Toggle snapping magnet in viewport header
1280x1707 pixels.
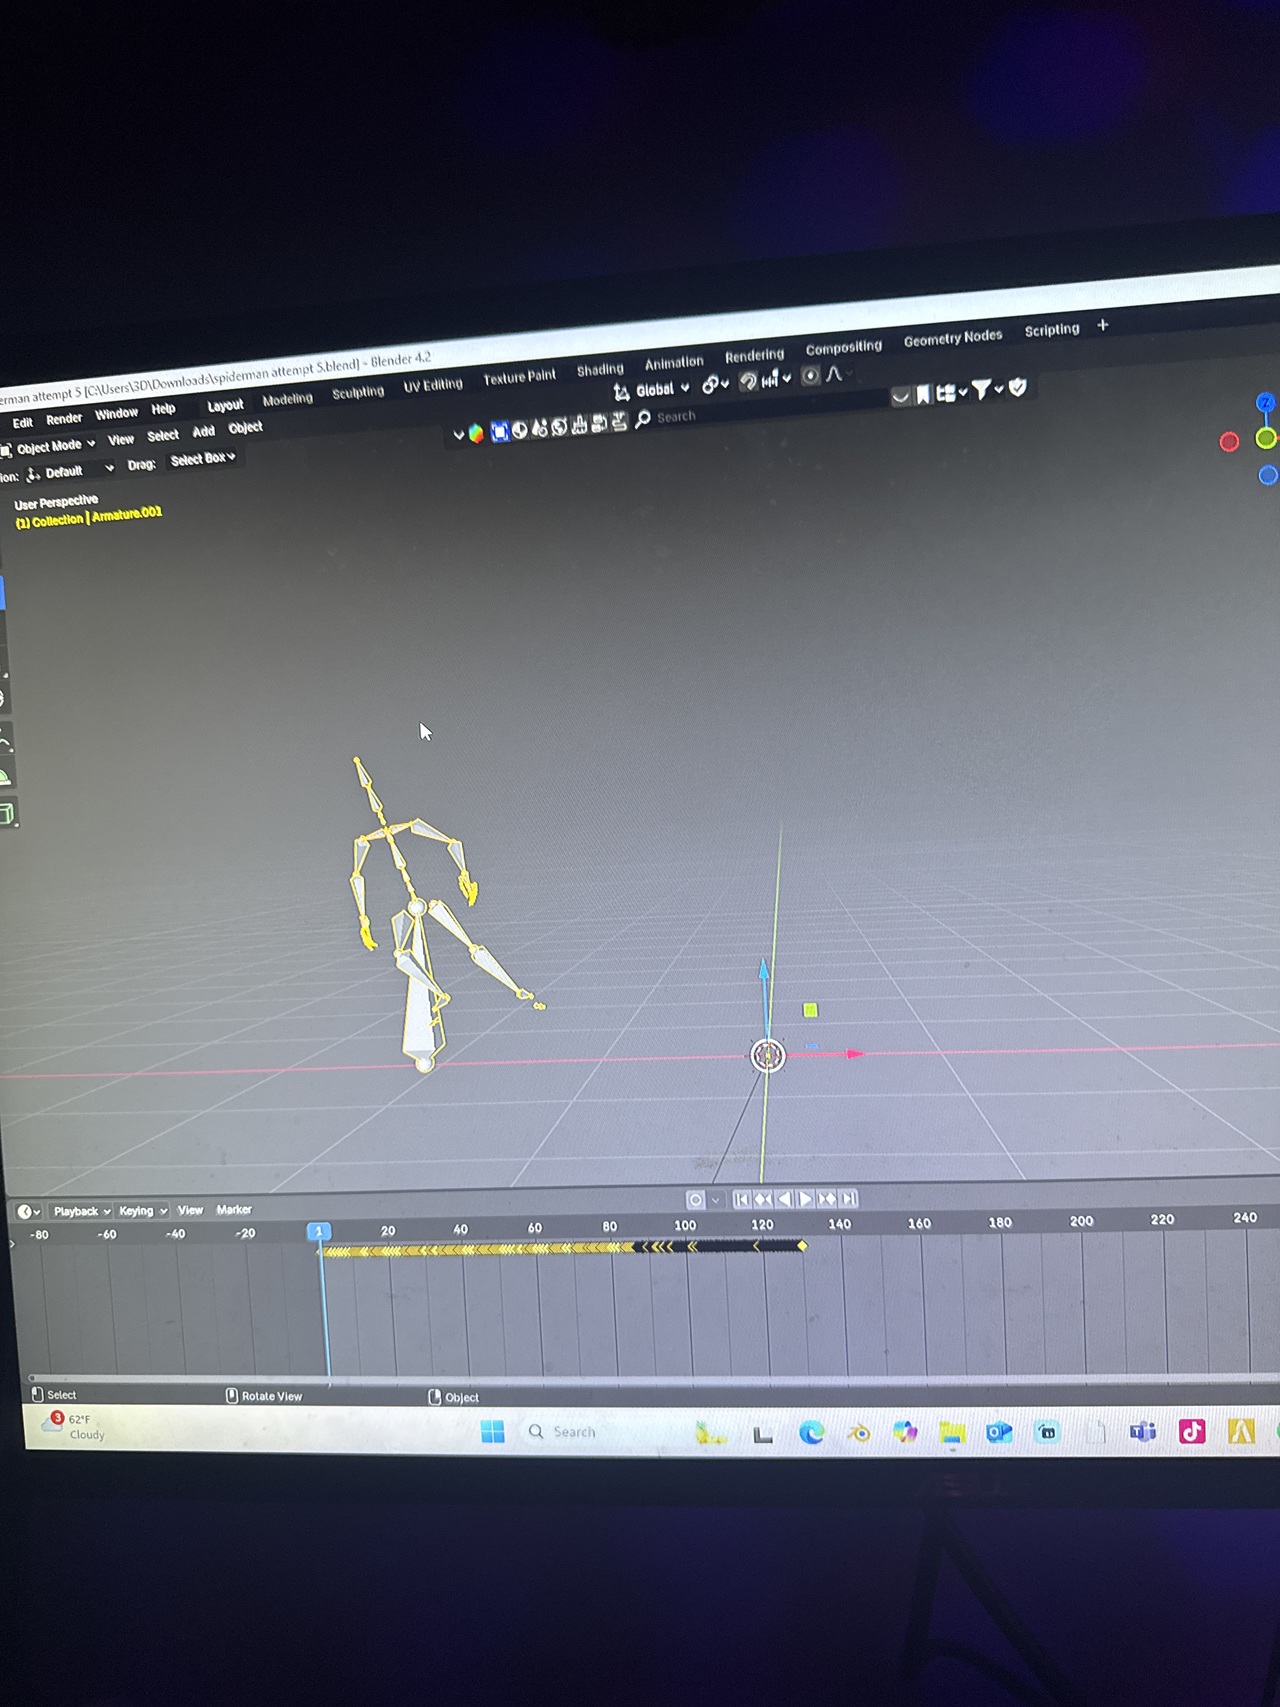[x=747, y=381]
